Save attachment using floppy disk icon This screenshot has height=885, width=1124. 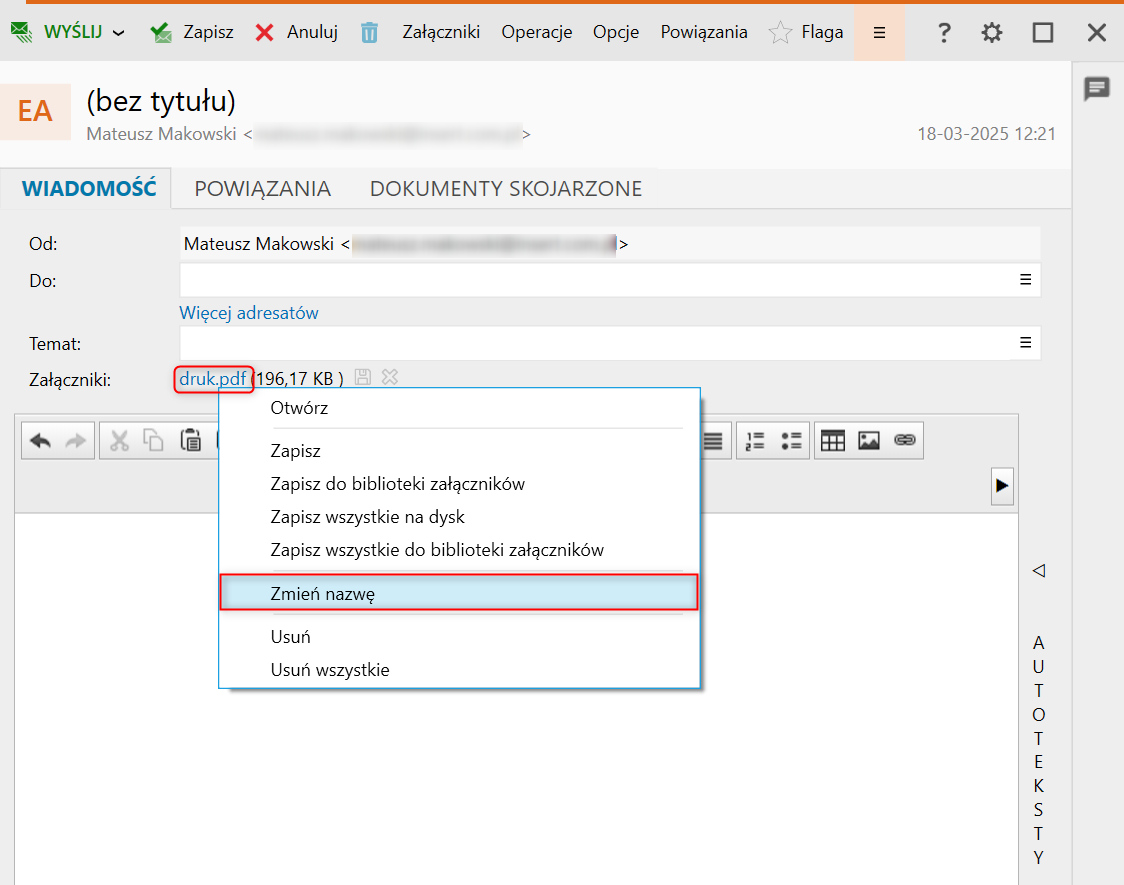pyautogui.click(x=363, y=377)
